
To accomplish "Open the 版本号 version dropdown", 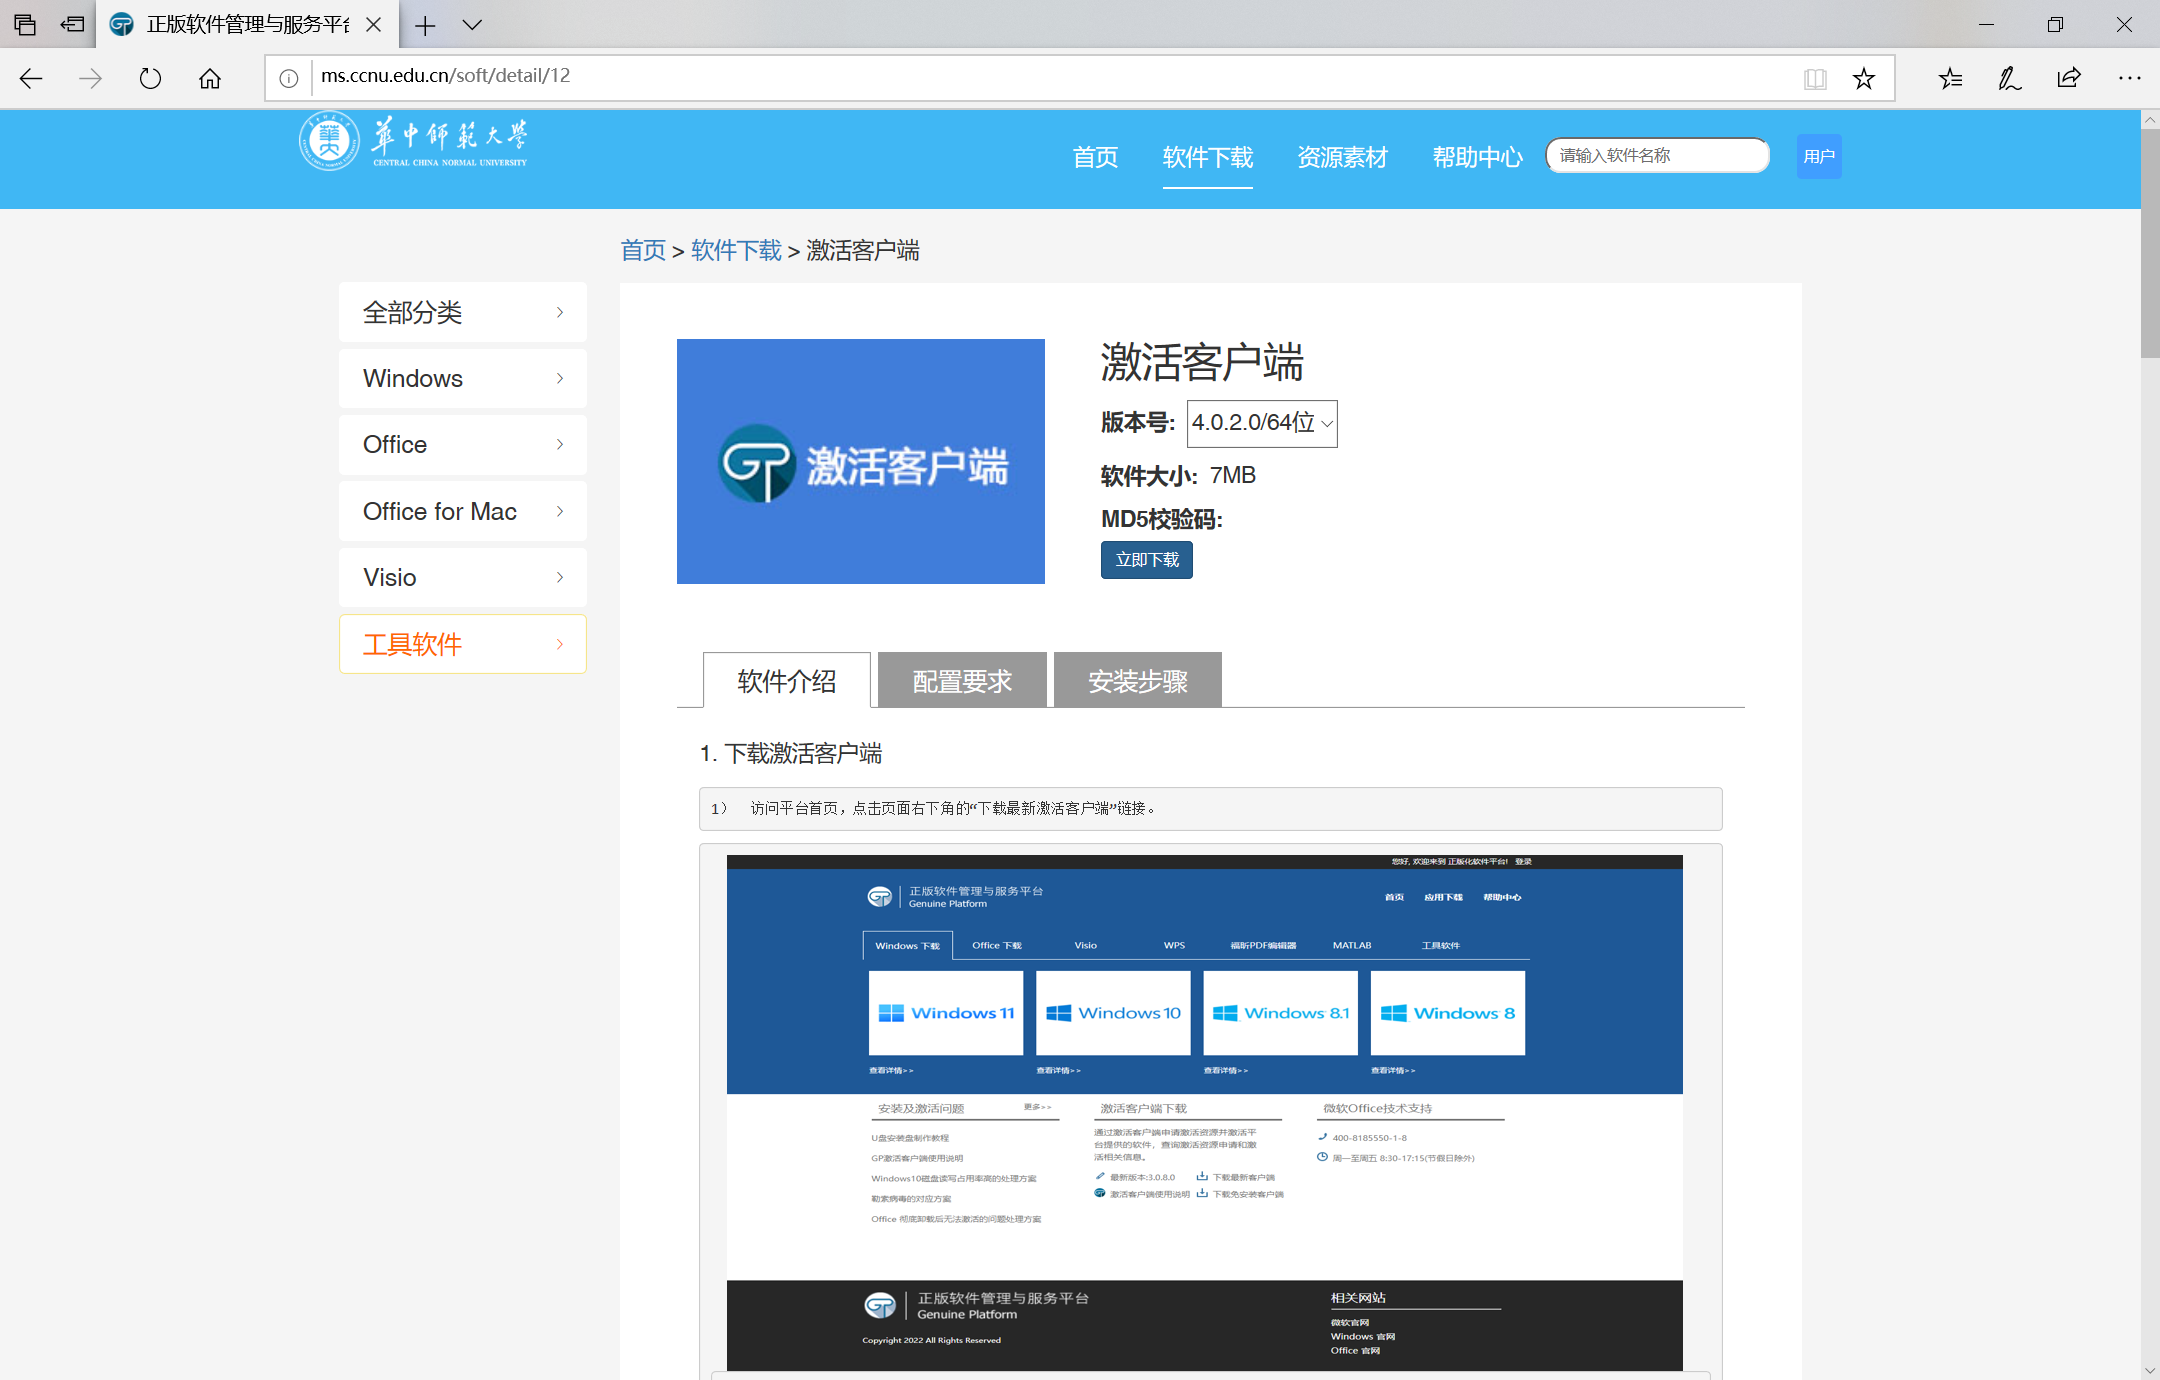I will 1262,423.
